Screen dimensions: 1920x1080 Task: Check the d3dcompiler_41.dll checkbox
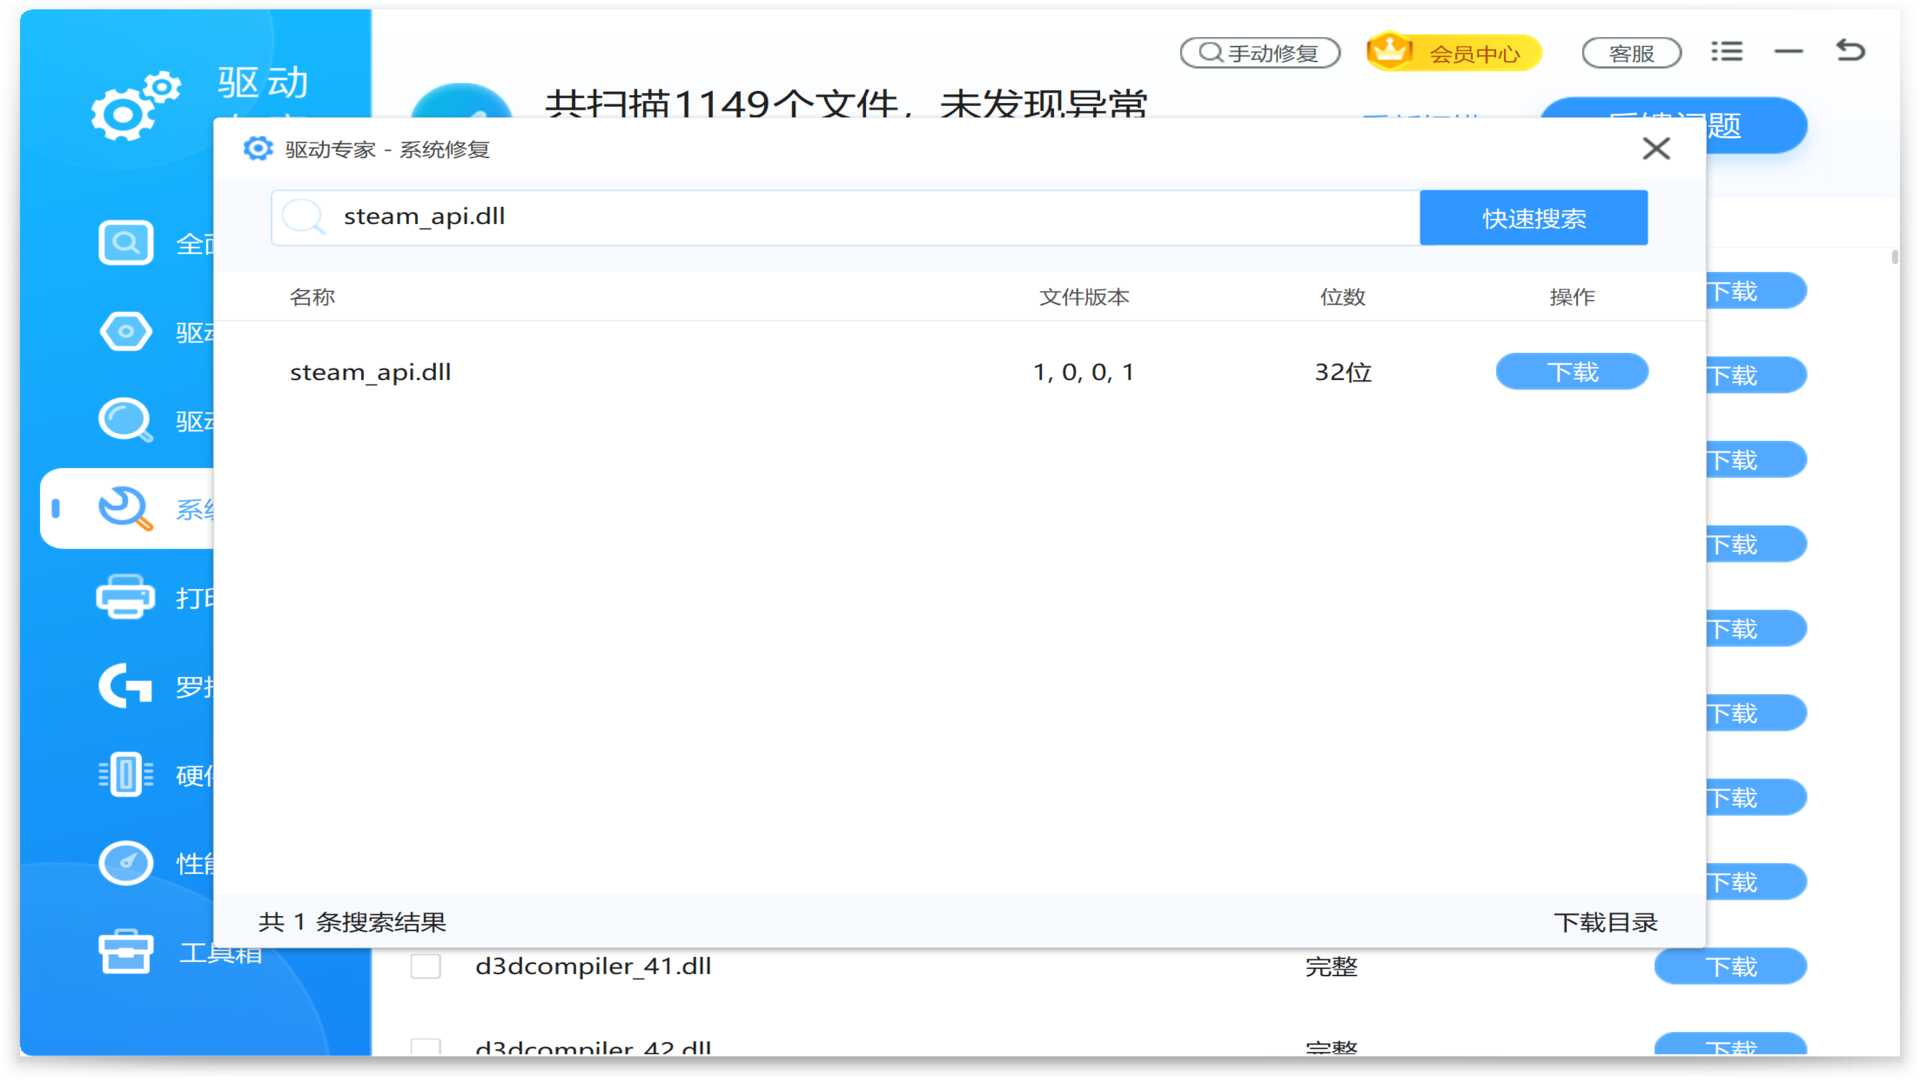coord(426,966)
